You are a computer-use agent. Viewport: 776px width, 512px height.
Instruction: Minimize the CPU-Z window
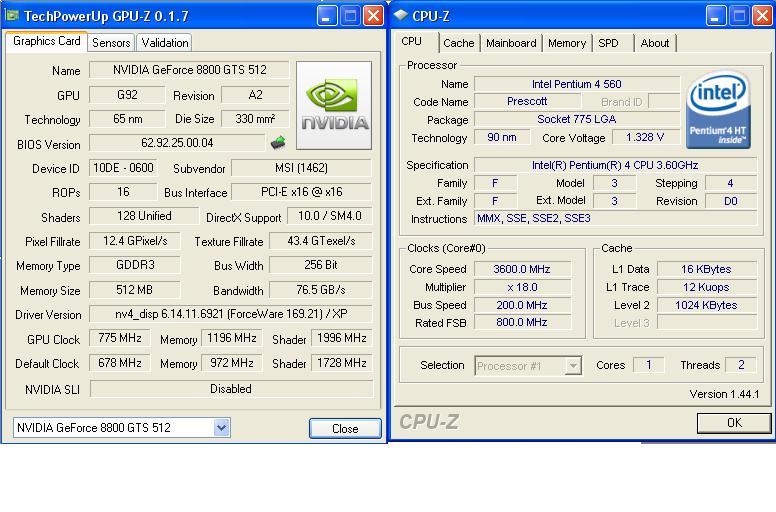click(716, 16)
